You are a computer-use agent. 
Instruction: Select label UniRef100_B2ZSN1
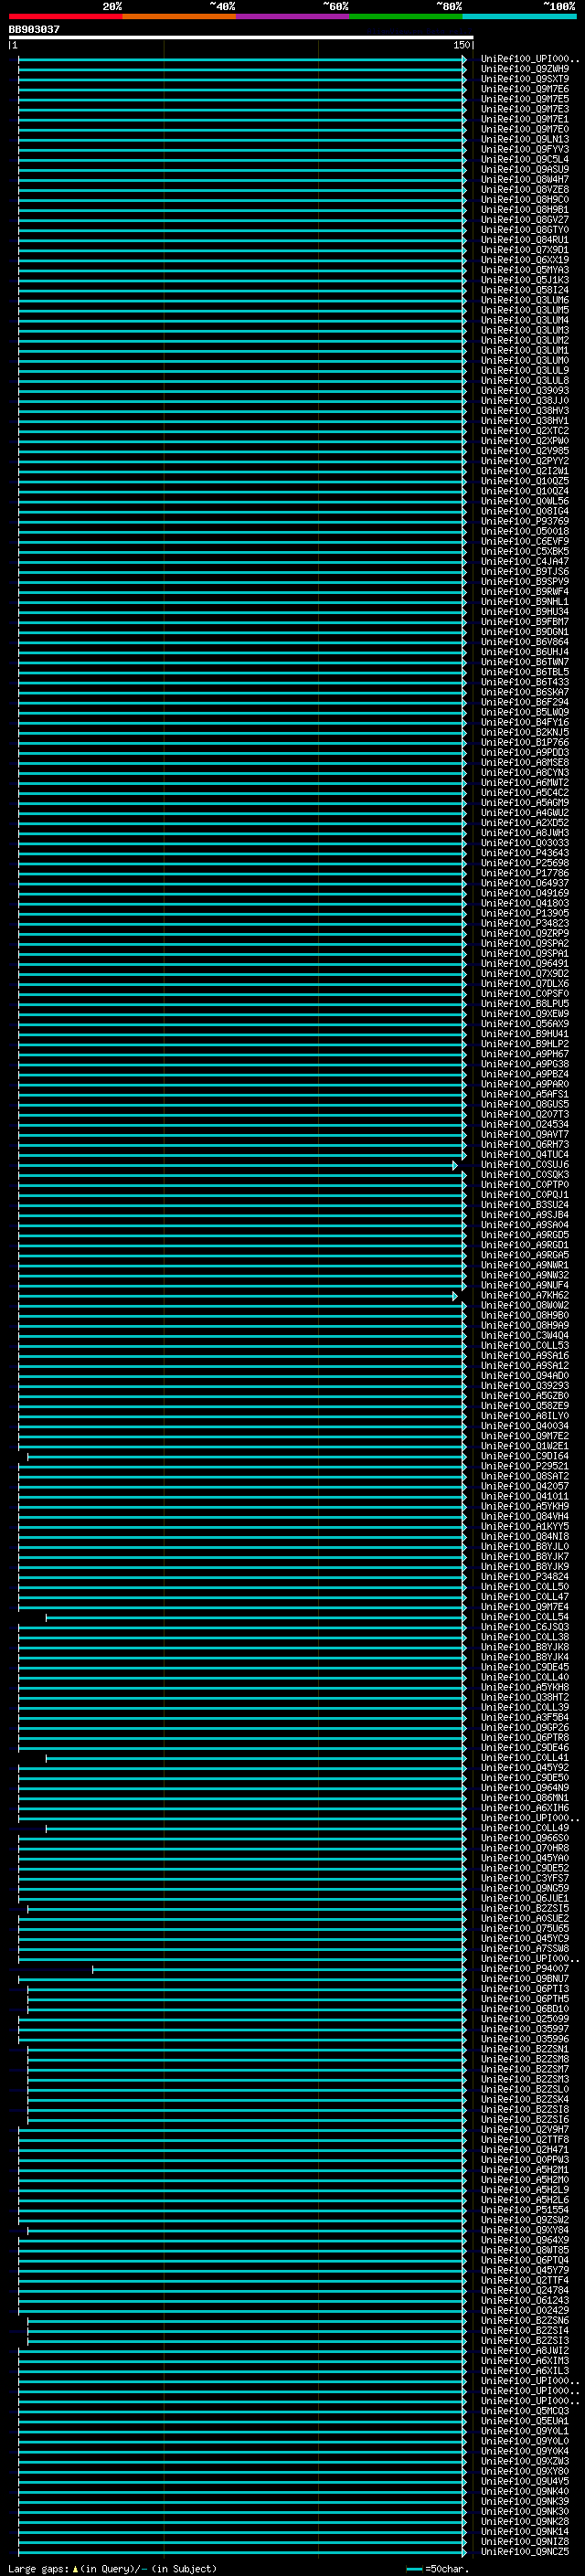[x=525, y=2050]
